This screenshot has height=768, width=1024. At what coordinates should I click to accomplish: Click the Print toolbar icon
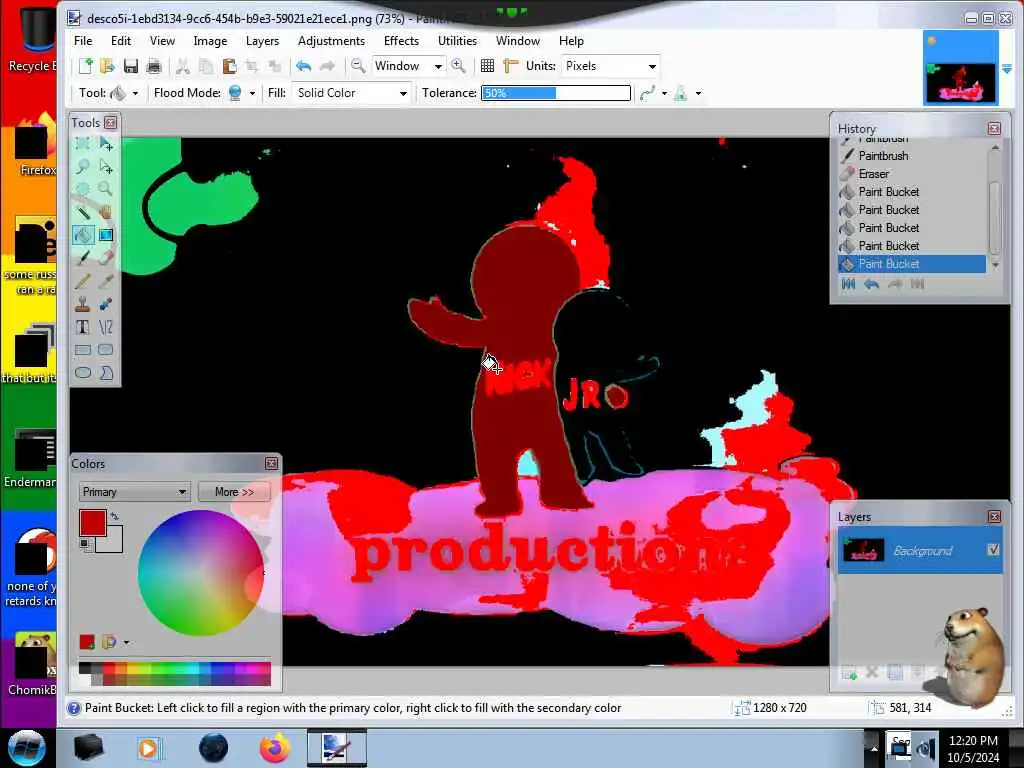tap(153, 66)
